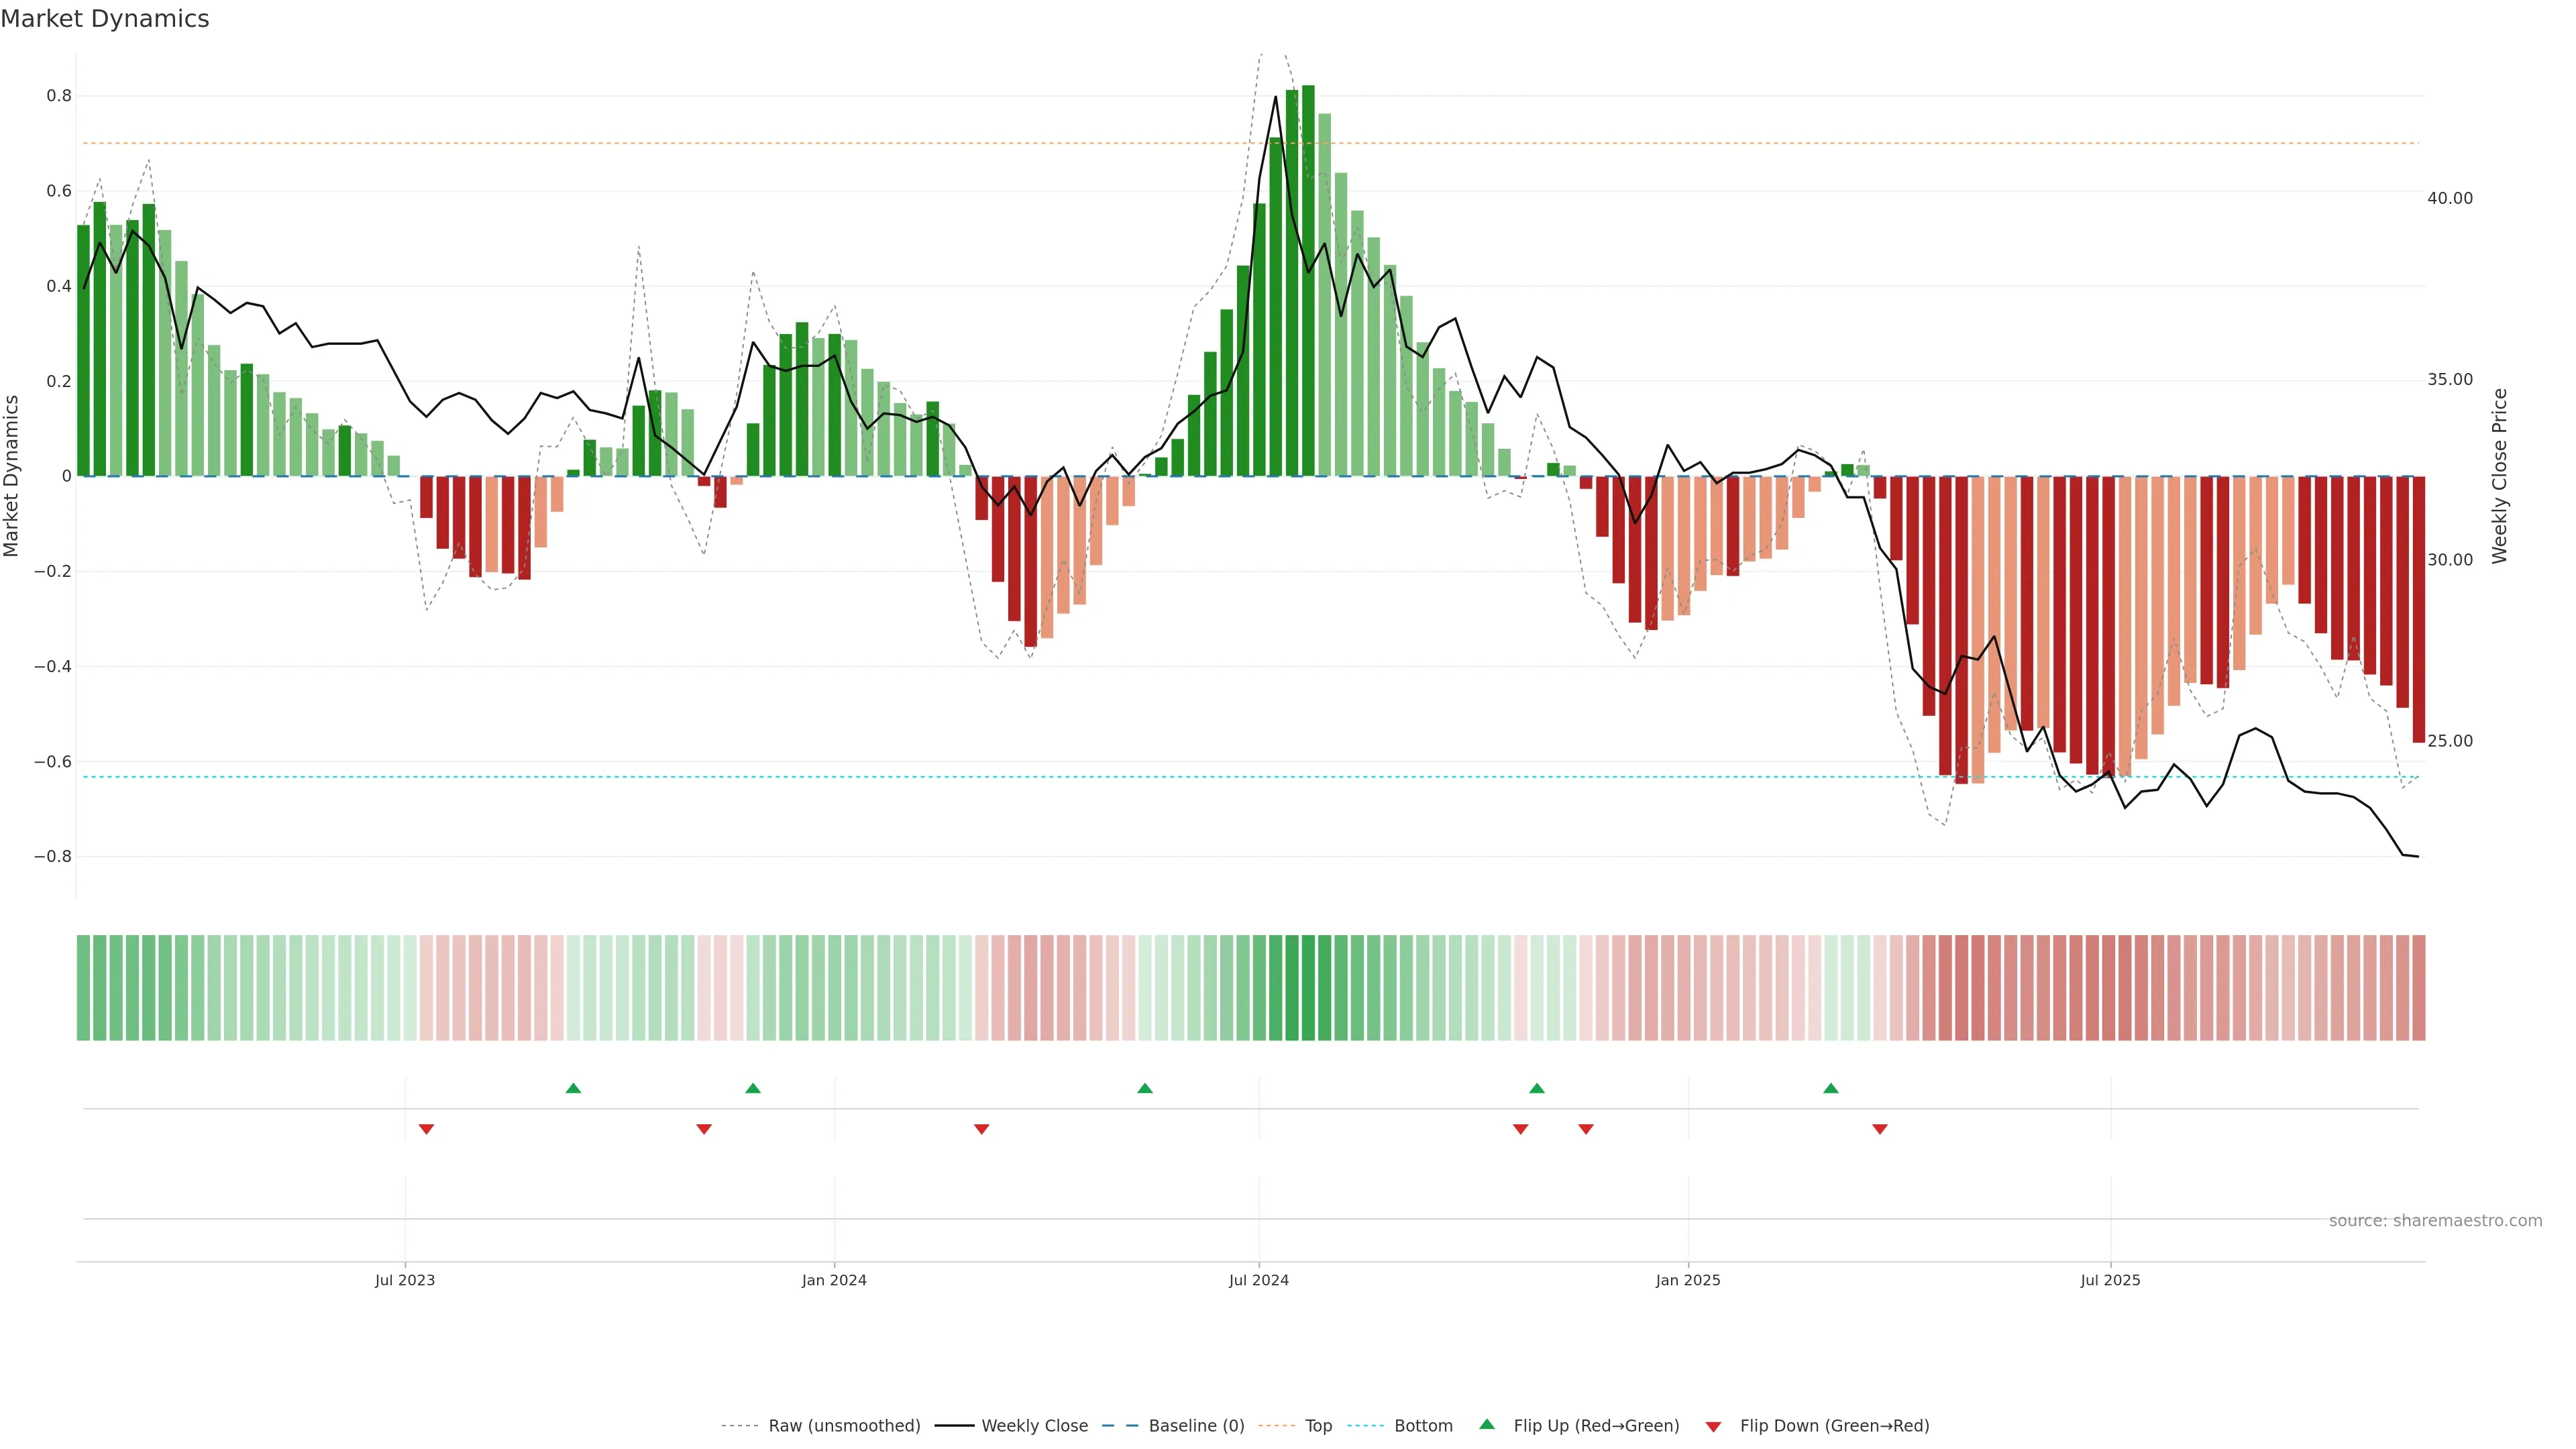Click the Jul 2024 x-axis label
The width and height of the screenshot is (2576, 1449).
point(1258,1280)
